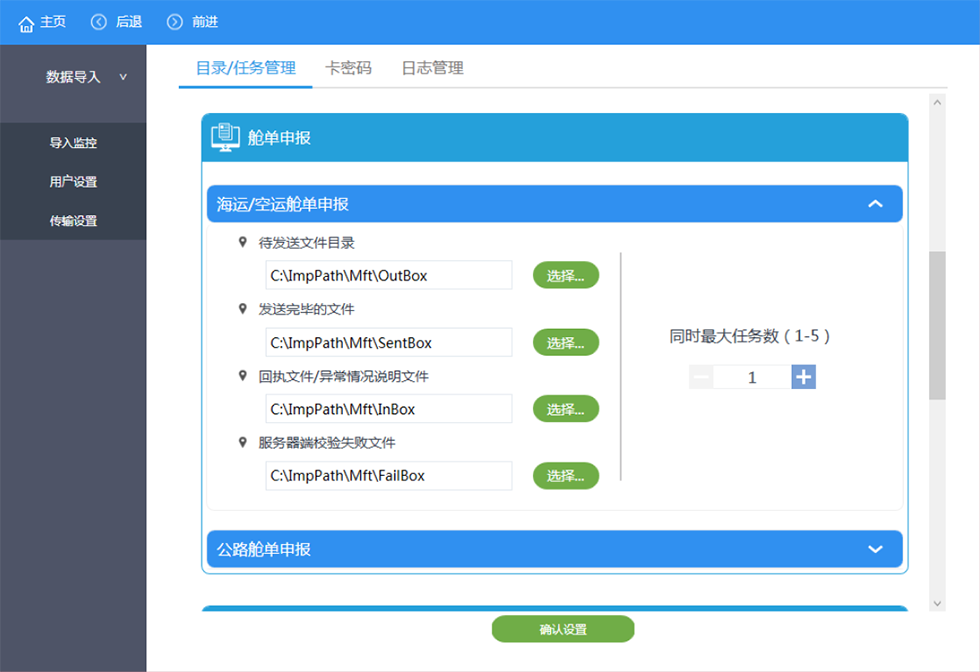Screen dimensions: 980x672
Task: Click the plus icon to increase 同时最大任务数
Action: (803, 377)
